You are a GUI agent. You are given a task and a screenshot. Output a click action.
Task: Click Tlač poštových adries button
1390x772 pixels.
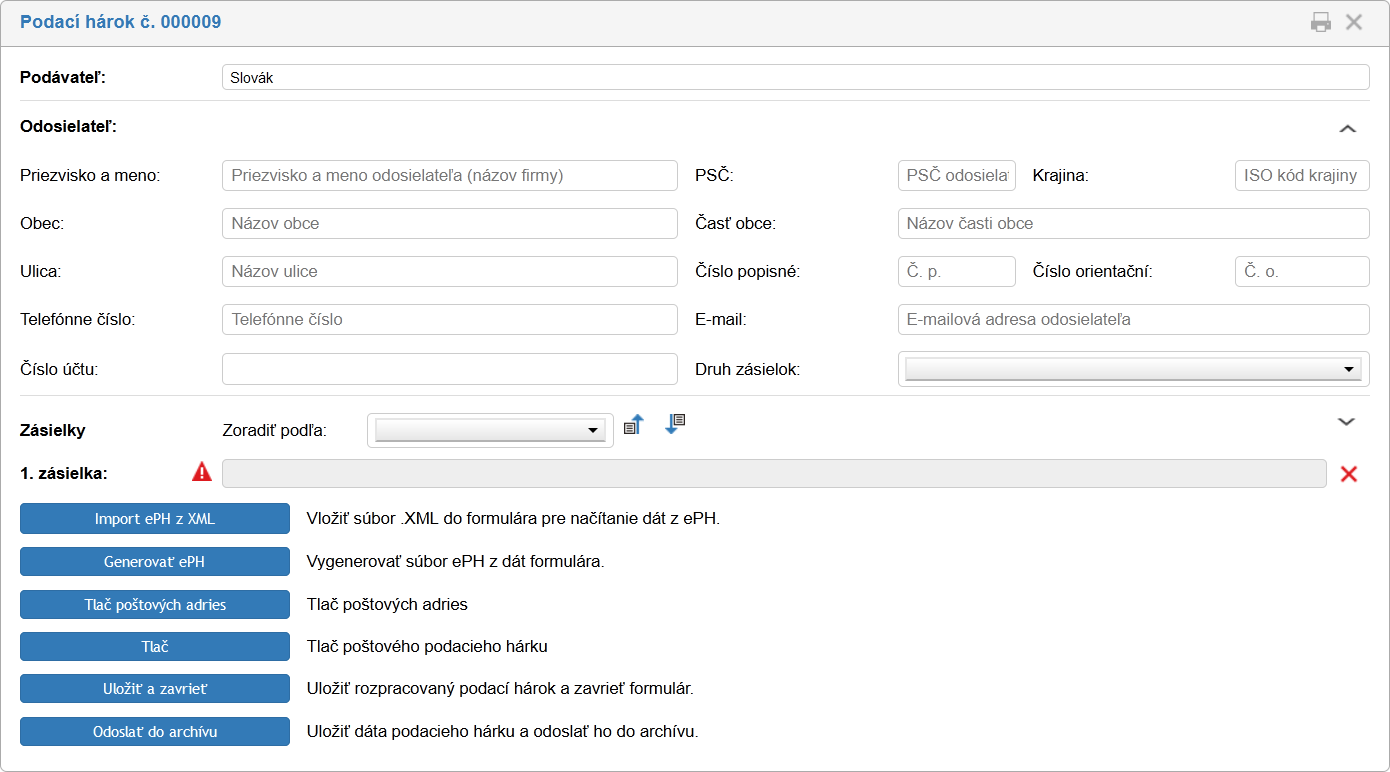(x=154, y=604)
